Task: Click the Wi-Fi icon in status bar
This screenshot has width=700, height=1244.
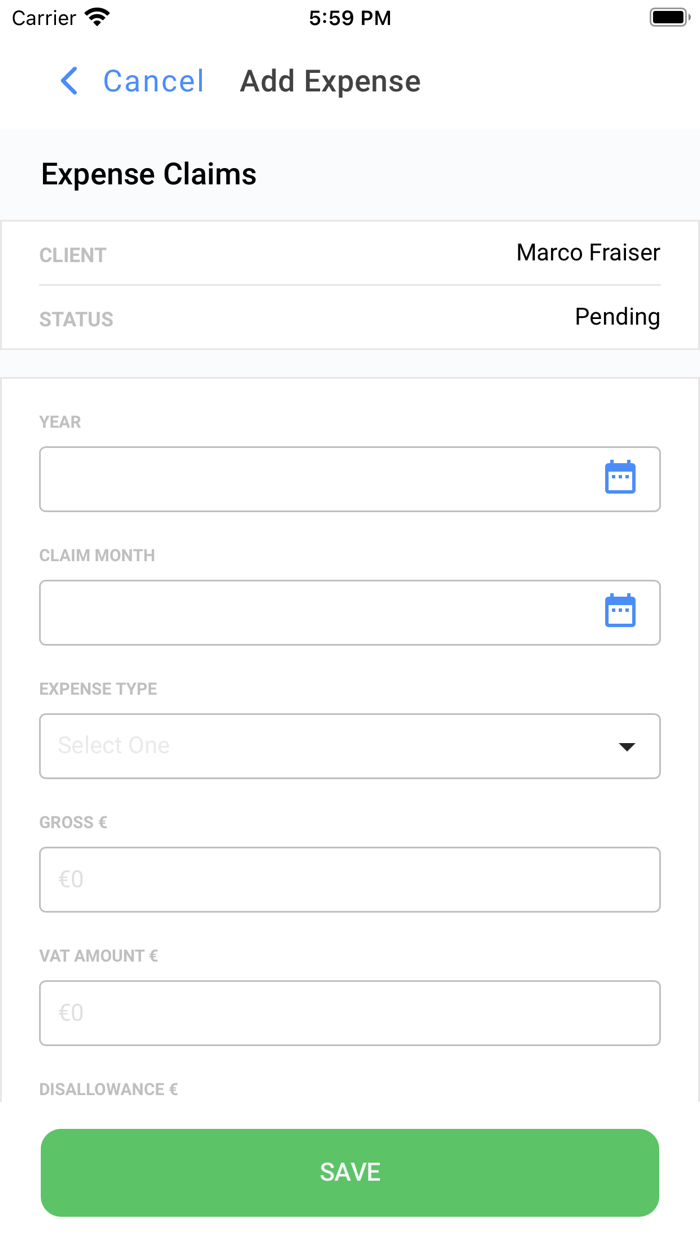Action: 95,17
